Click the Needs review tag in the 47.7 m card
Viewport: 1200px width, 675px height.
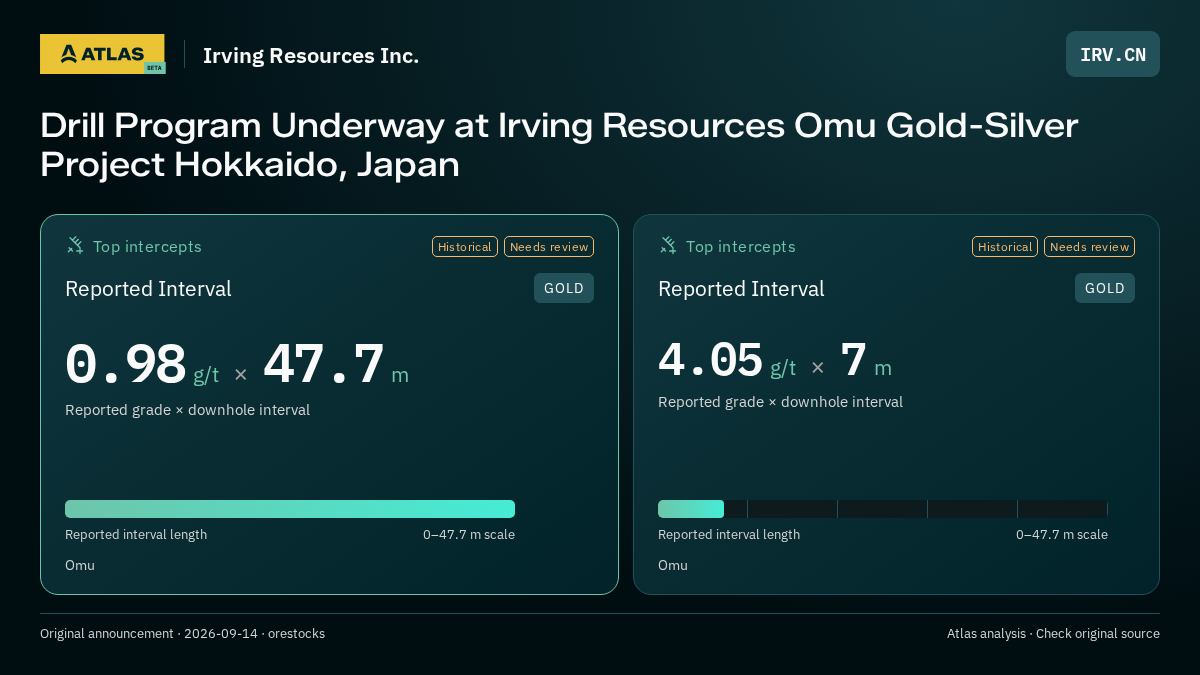point(549,247)
